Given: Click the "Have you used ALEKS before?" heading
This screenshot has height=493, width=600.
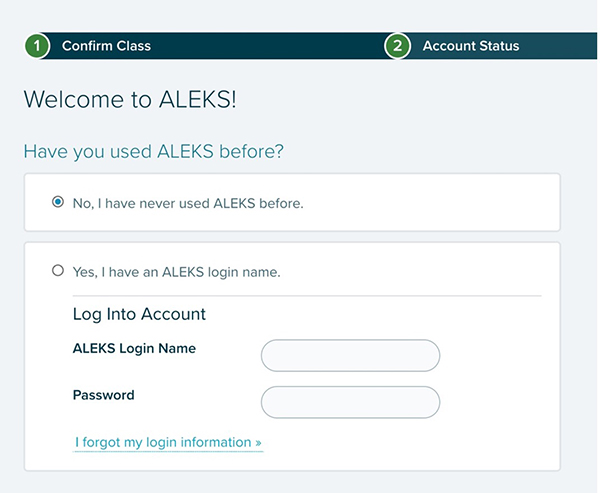Looking at the screenshot, I should click(x=153, y=152).
